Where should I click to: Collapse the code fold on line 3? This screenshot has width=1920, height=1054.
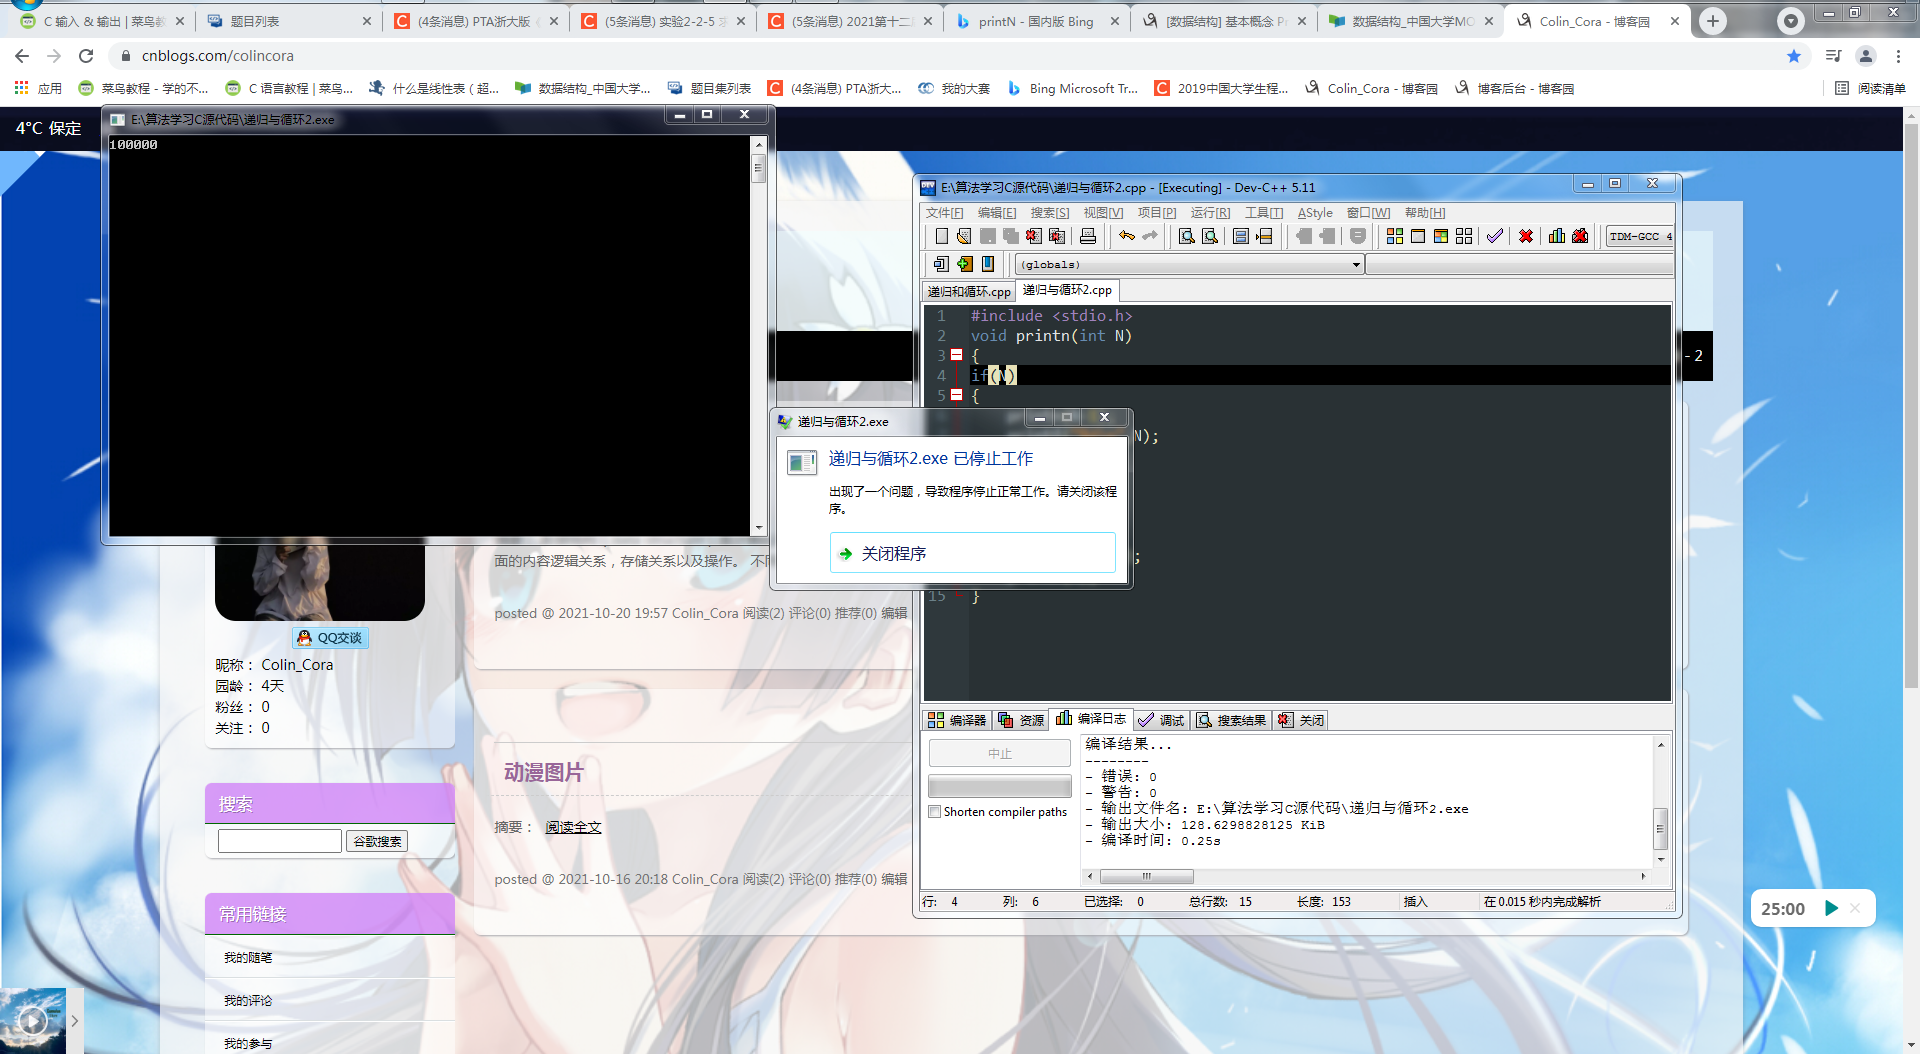(x=956, y=355)
